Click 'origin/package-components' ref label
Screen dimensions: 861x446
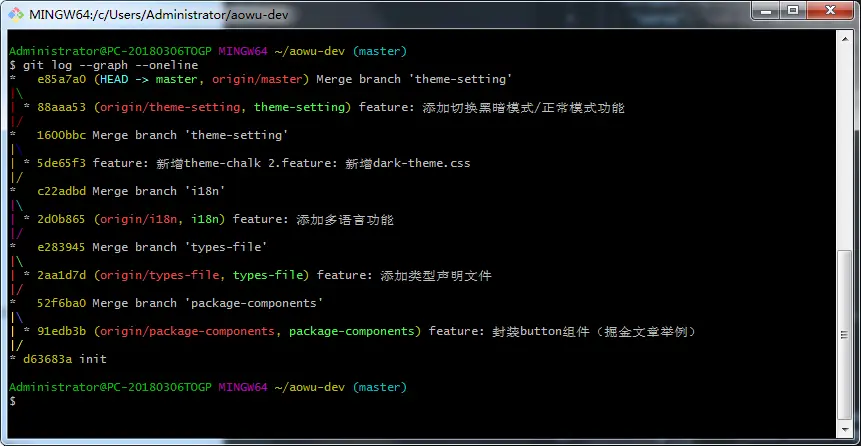point(187,331)
